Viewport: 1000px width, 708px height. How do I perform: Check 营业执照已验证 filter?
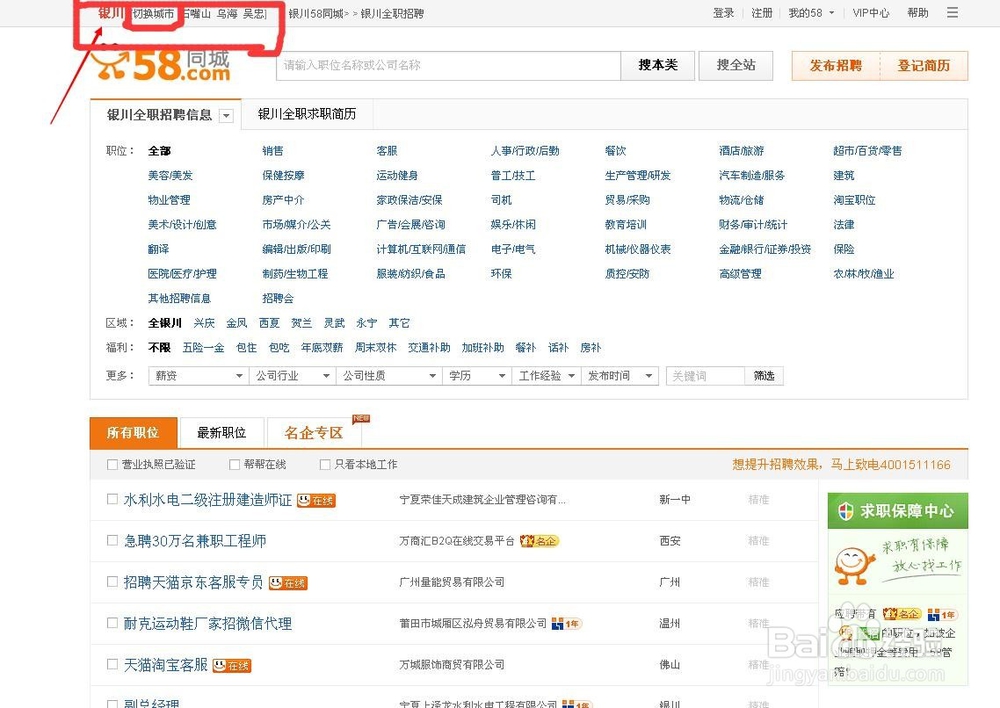[113, 464]
